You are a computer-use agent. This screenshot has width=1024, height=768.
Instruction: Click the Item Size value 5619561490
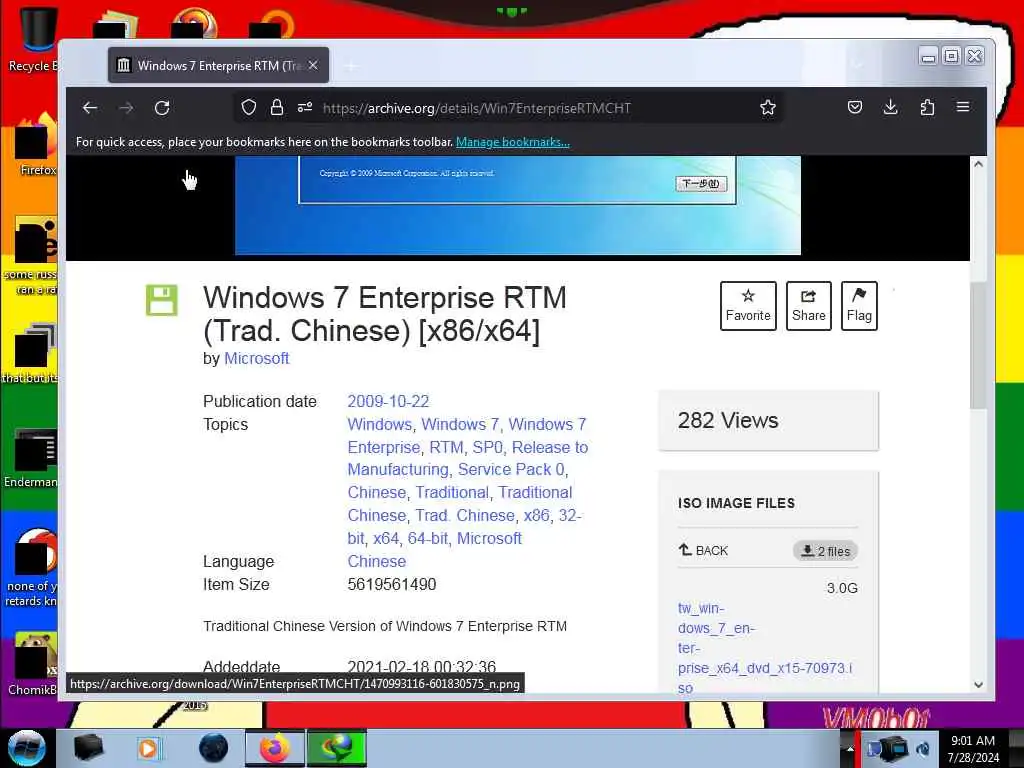click(x=392, y=584)
